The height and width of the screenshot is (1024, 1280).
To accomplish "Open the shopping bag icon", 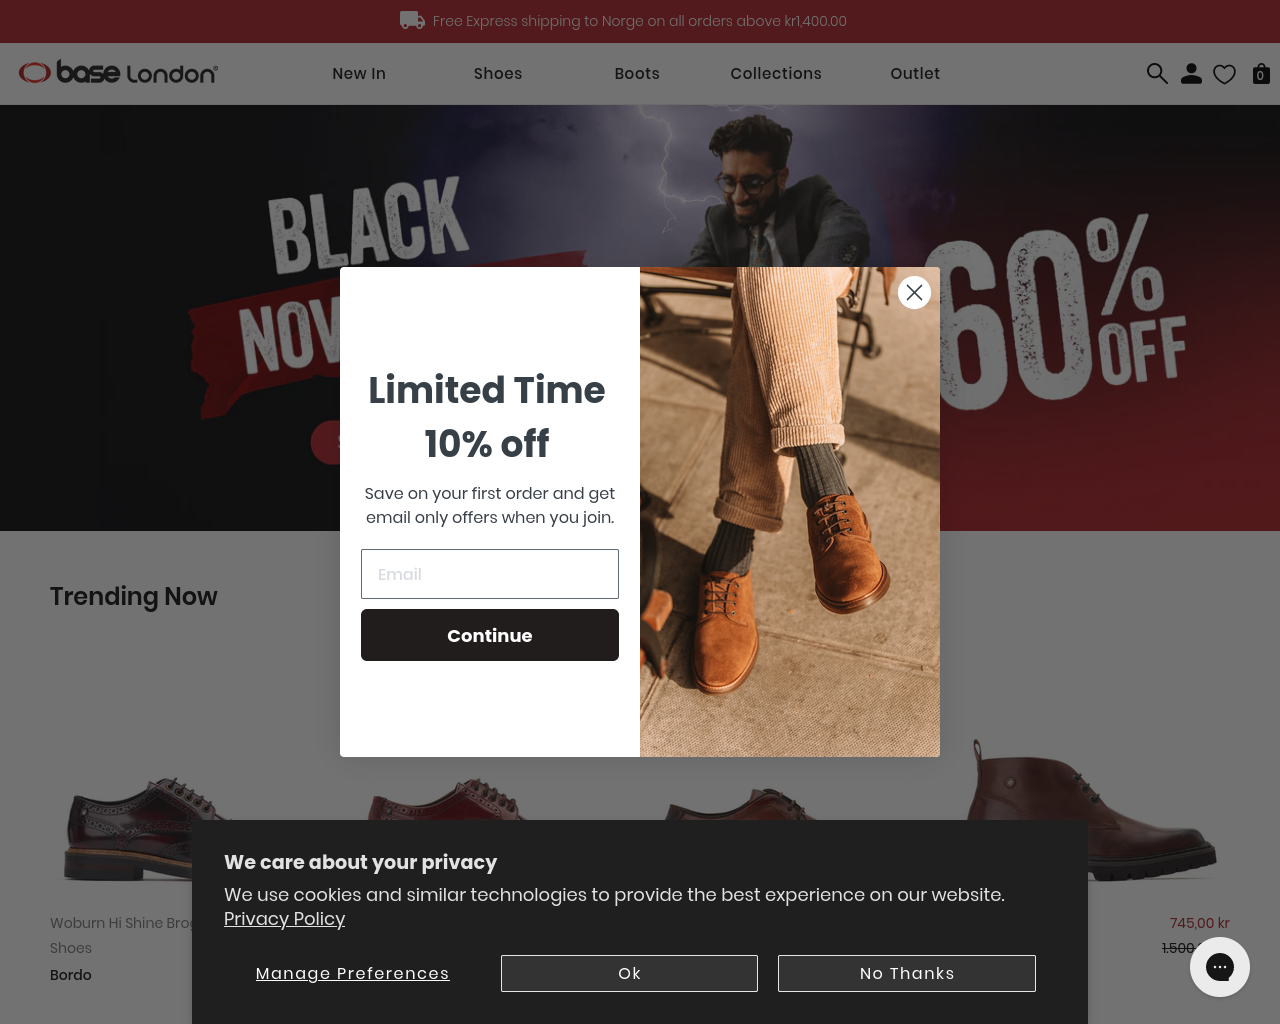I will (x=1261, y=74).
